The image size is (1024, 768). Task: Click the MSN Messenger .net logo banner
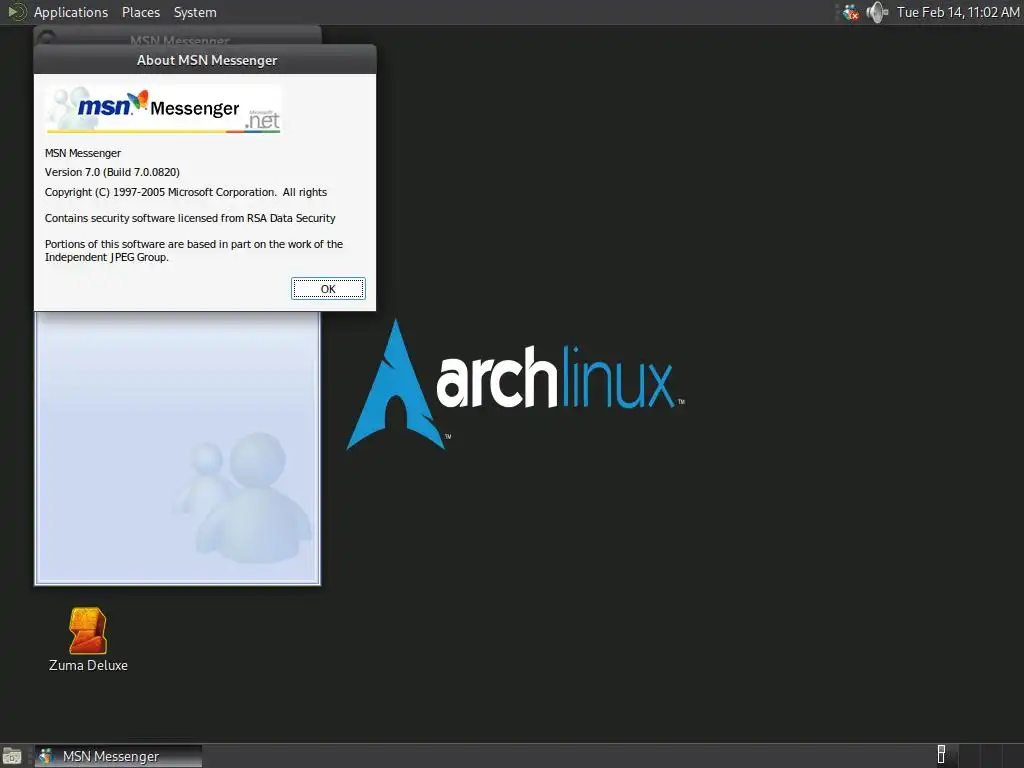pyautogui.click(x=163, y=109)
